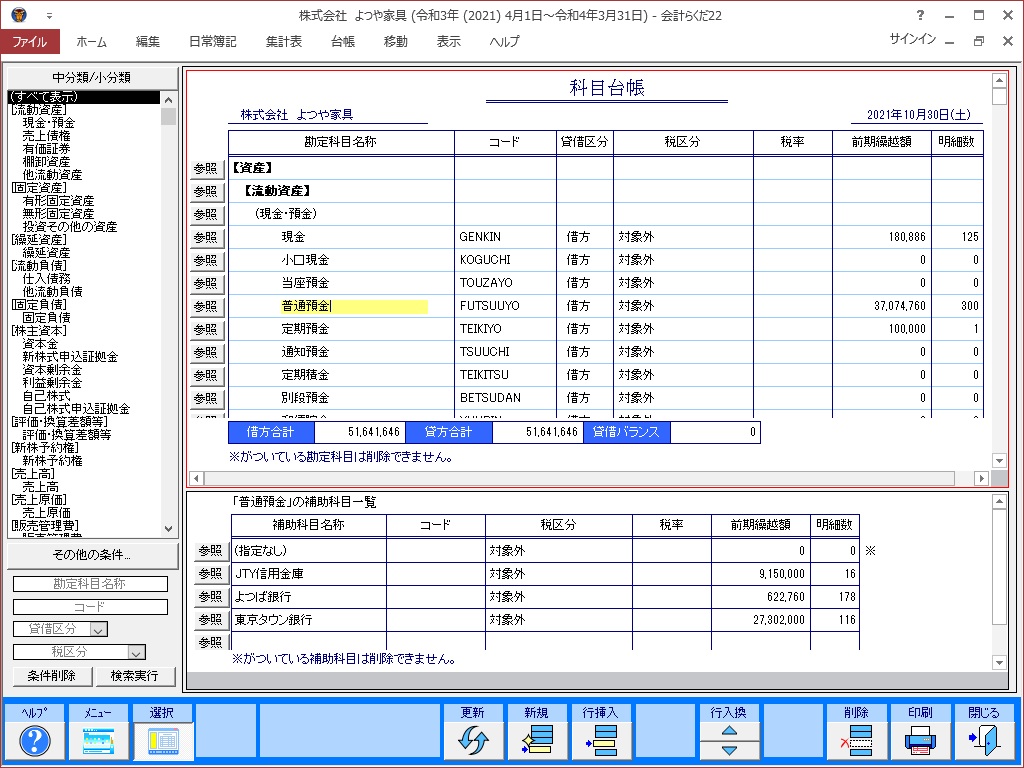The image size is (1024, 768).
Task: Open the 集計表 menu
Action: point(284,41)
